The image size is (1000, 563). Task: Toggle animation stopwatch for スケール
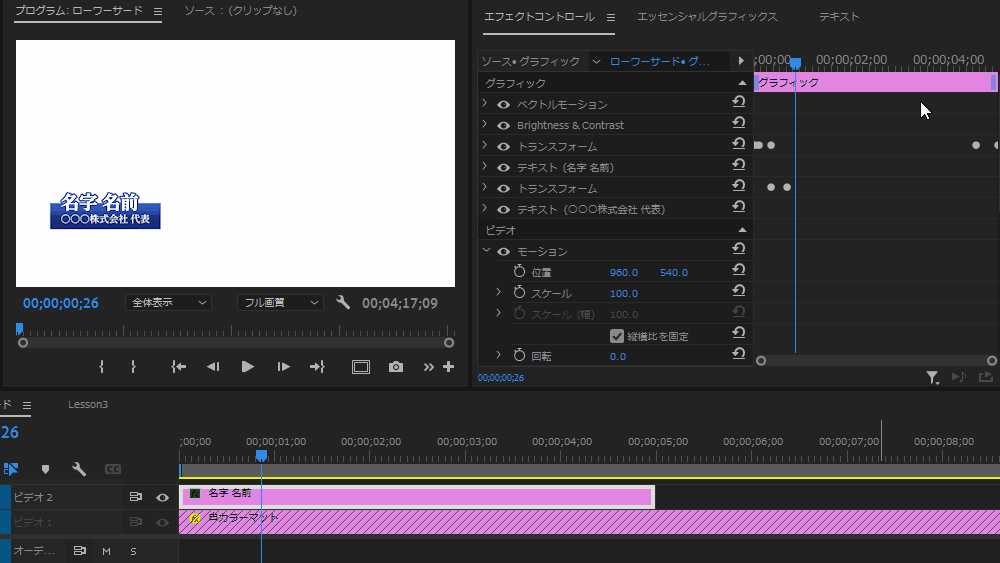click(x=519, y=292)
